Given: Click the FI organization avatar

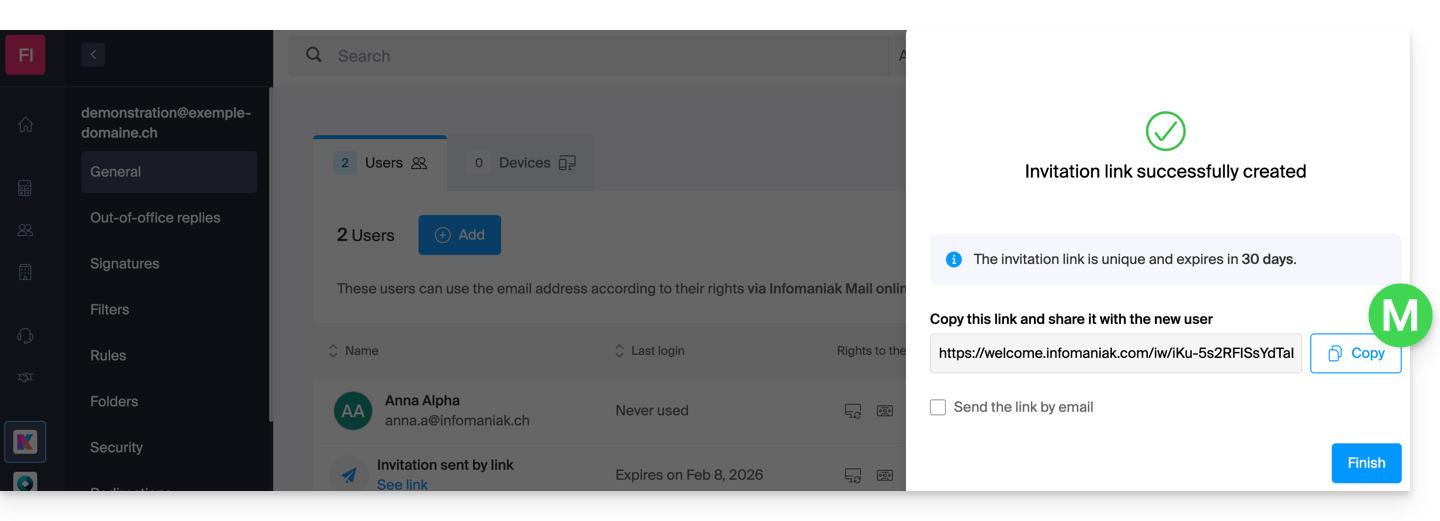Looking at the screenshot, I should pos(25,55).
